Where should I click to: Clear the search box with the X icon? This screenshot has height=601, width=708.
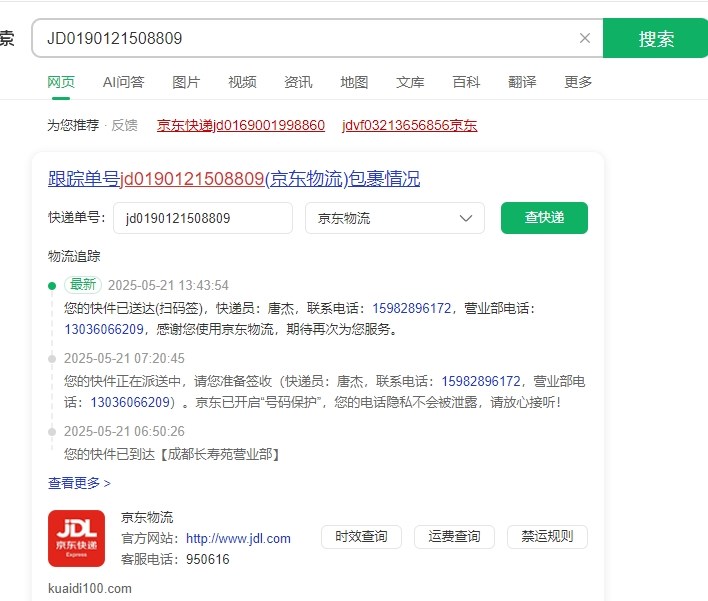[x=585, y=38]
